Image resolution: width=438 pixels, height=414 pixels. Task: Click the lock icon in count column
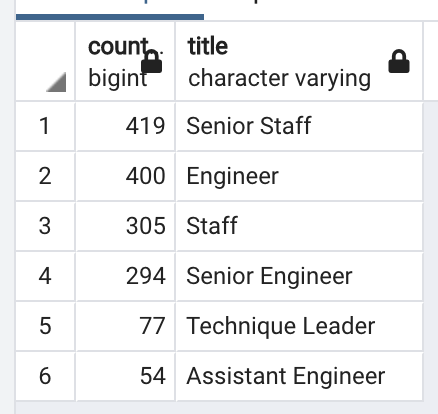click(152, 61)
